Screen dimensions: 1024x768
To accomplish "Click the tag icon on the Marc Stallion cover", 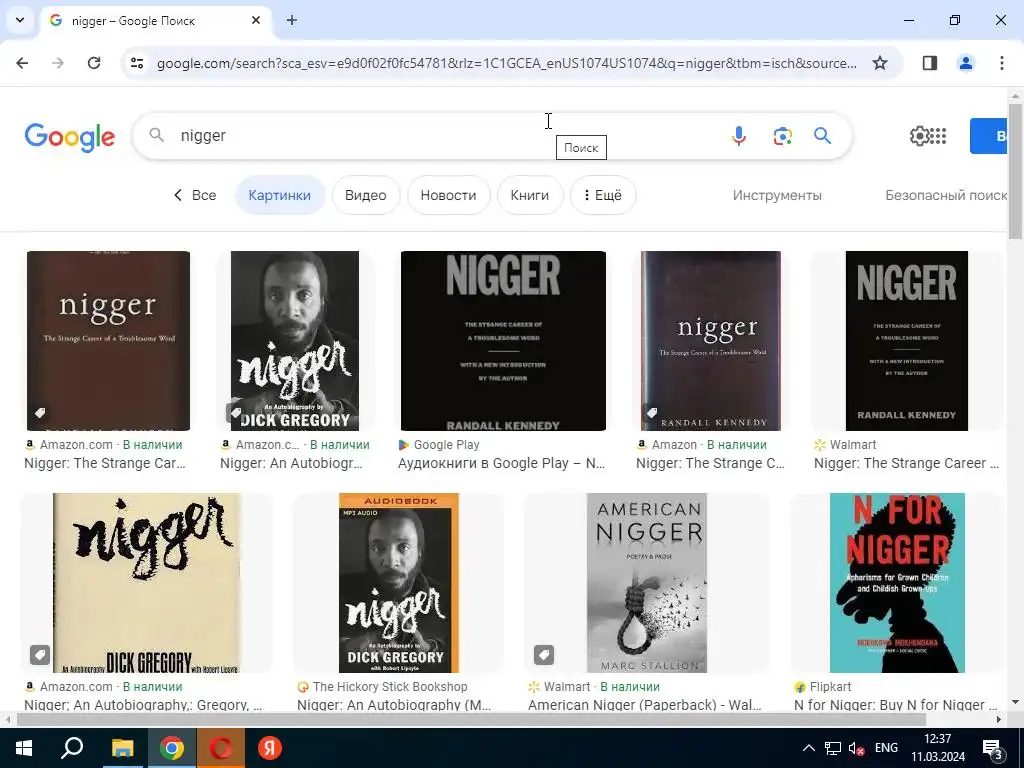I will click(543, 654).
